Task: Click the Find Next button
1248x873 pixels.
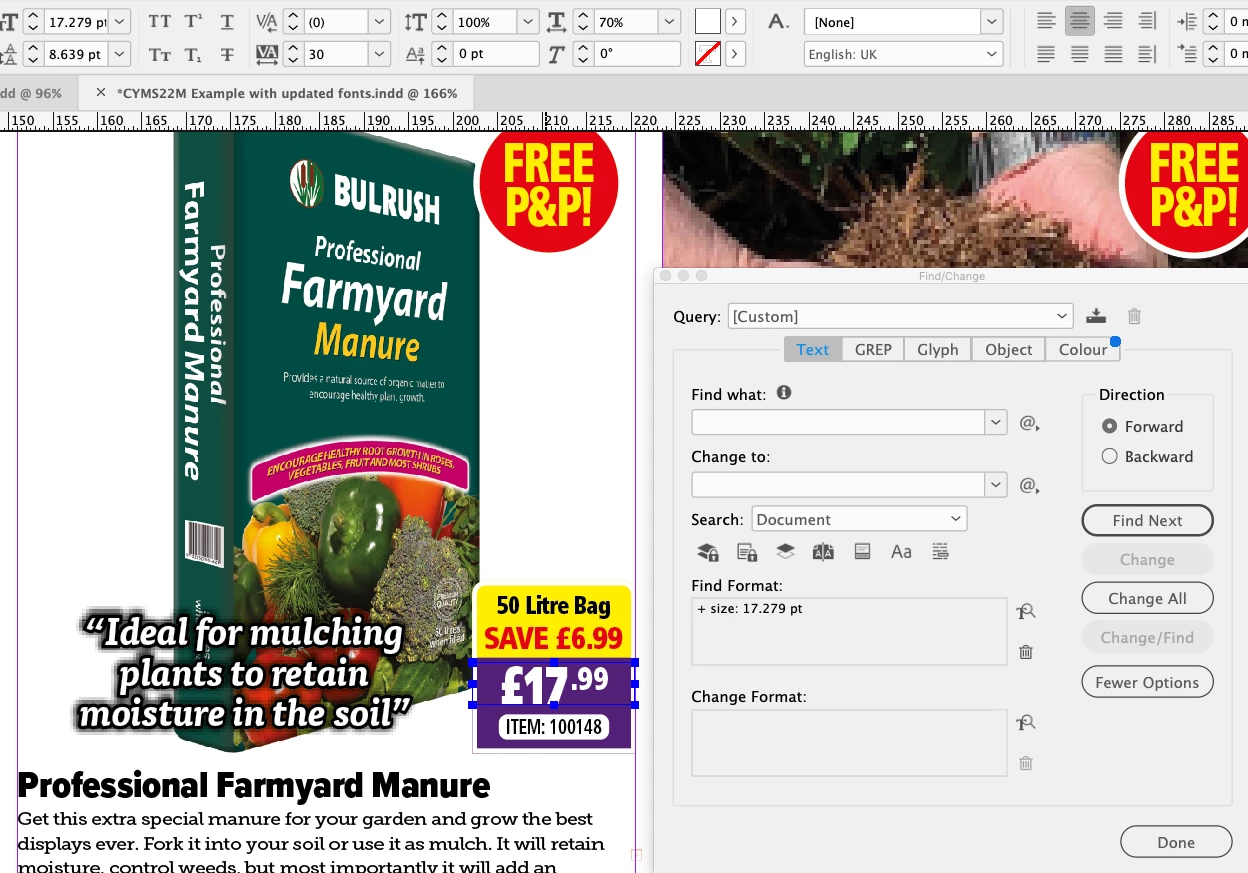Action: coord(1147,520)
